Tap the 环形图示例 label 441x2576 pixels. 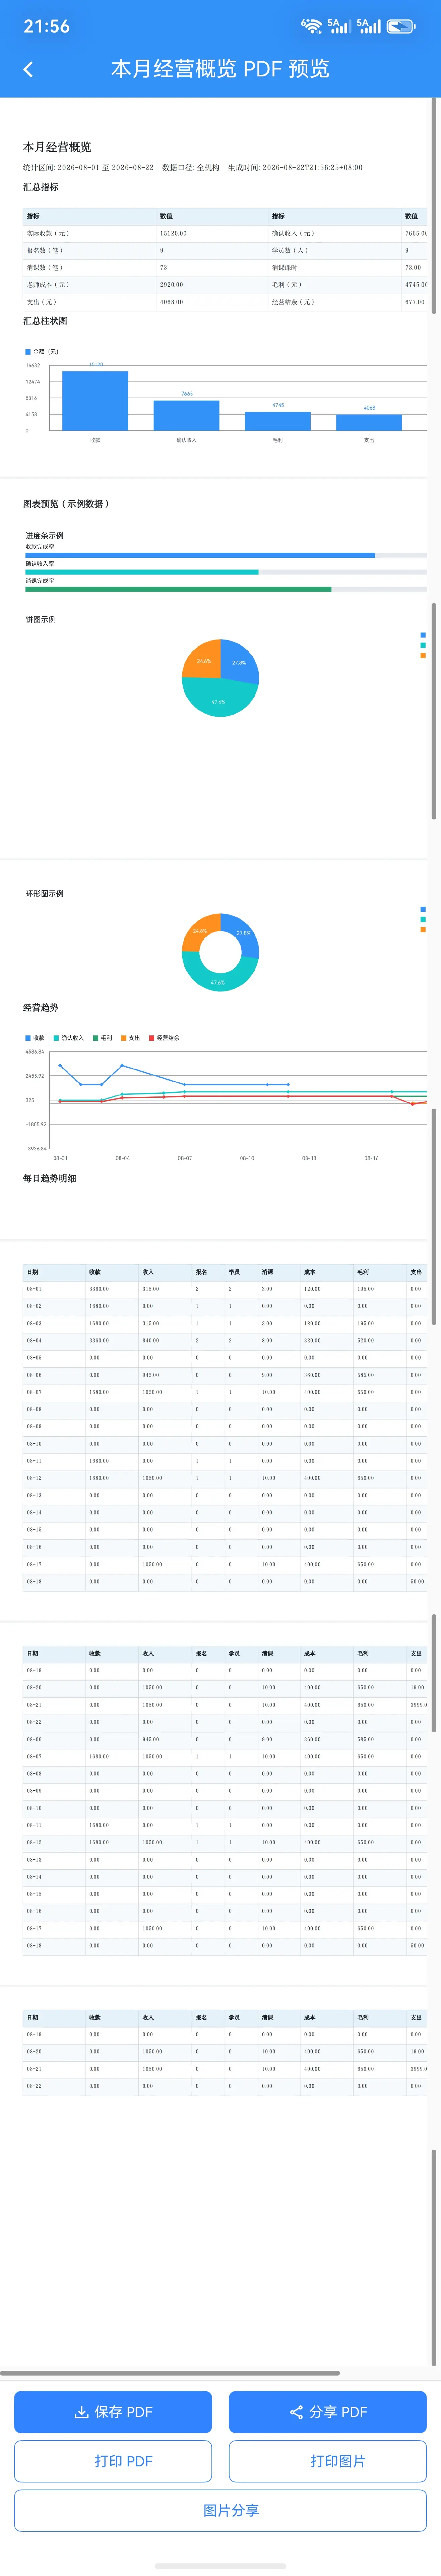point(44,894)
